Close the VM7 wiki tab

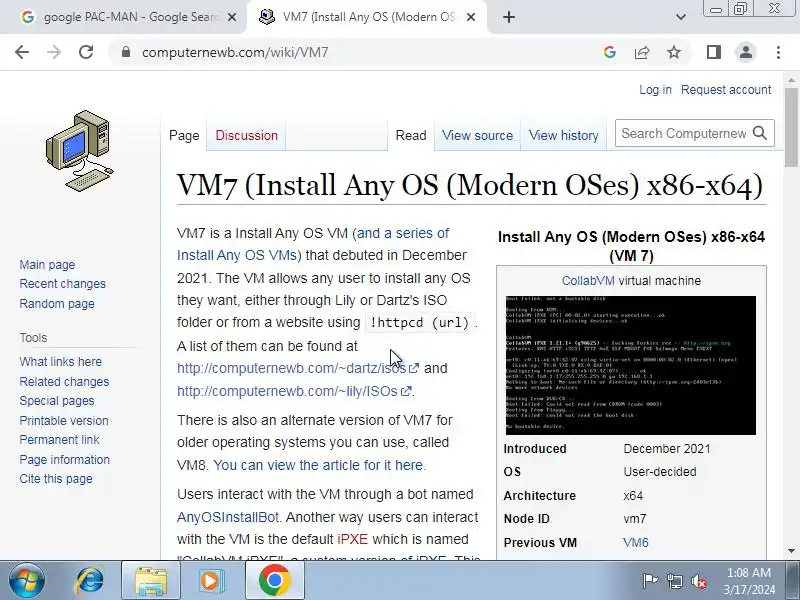coord(471,17)
